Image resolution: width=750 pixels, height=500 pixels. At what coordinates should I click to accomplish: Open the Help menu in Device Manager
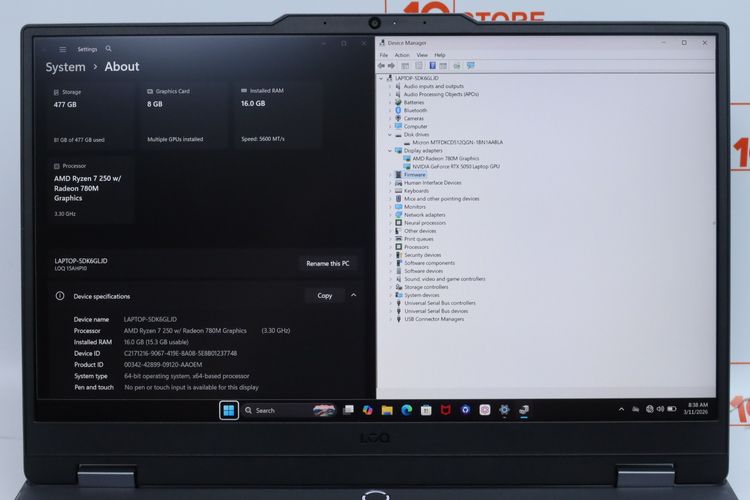click(x=440, y=55)
